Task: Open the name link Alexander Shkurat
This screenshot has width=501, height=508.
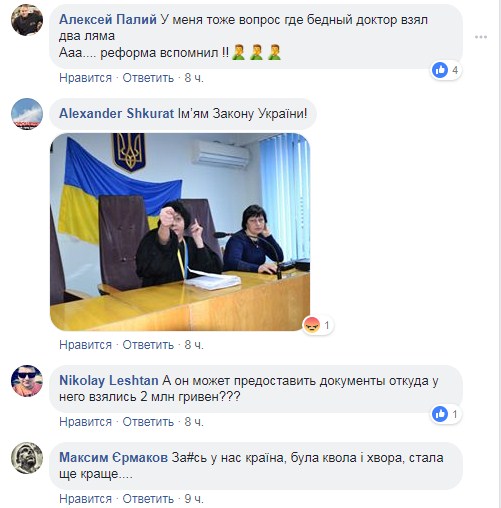Action: 116,114
